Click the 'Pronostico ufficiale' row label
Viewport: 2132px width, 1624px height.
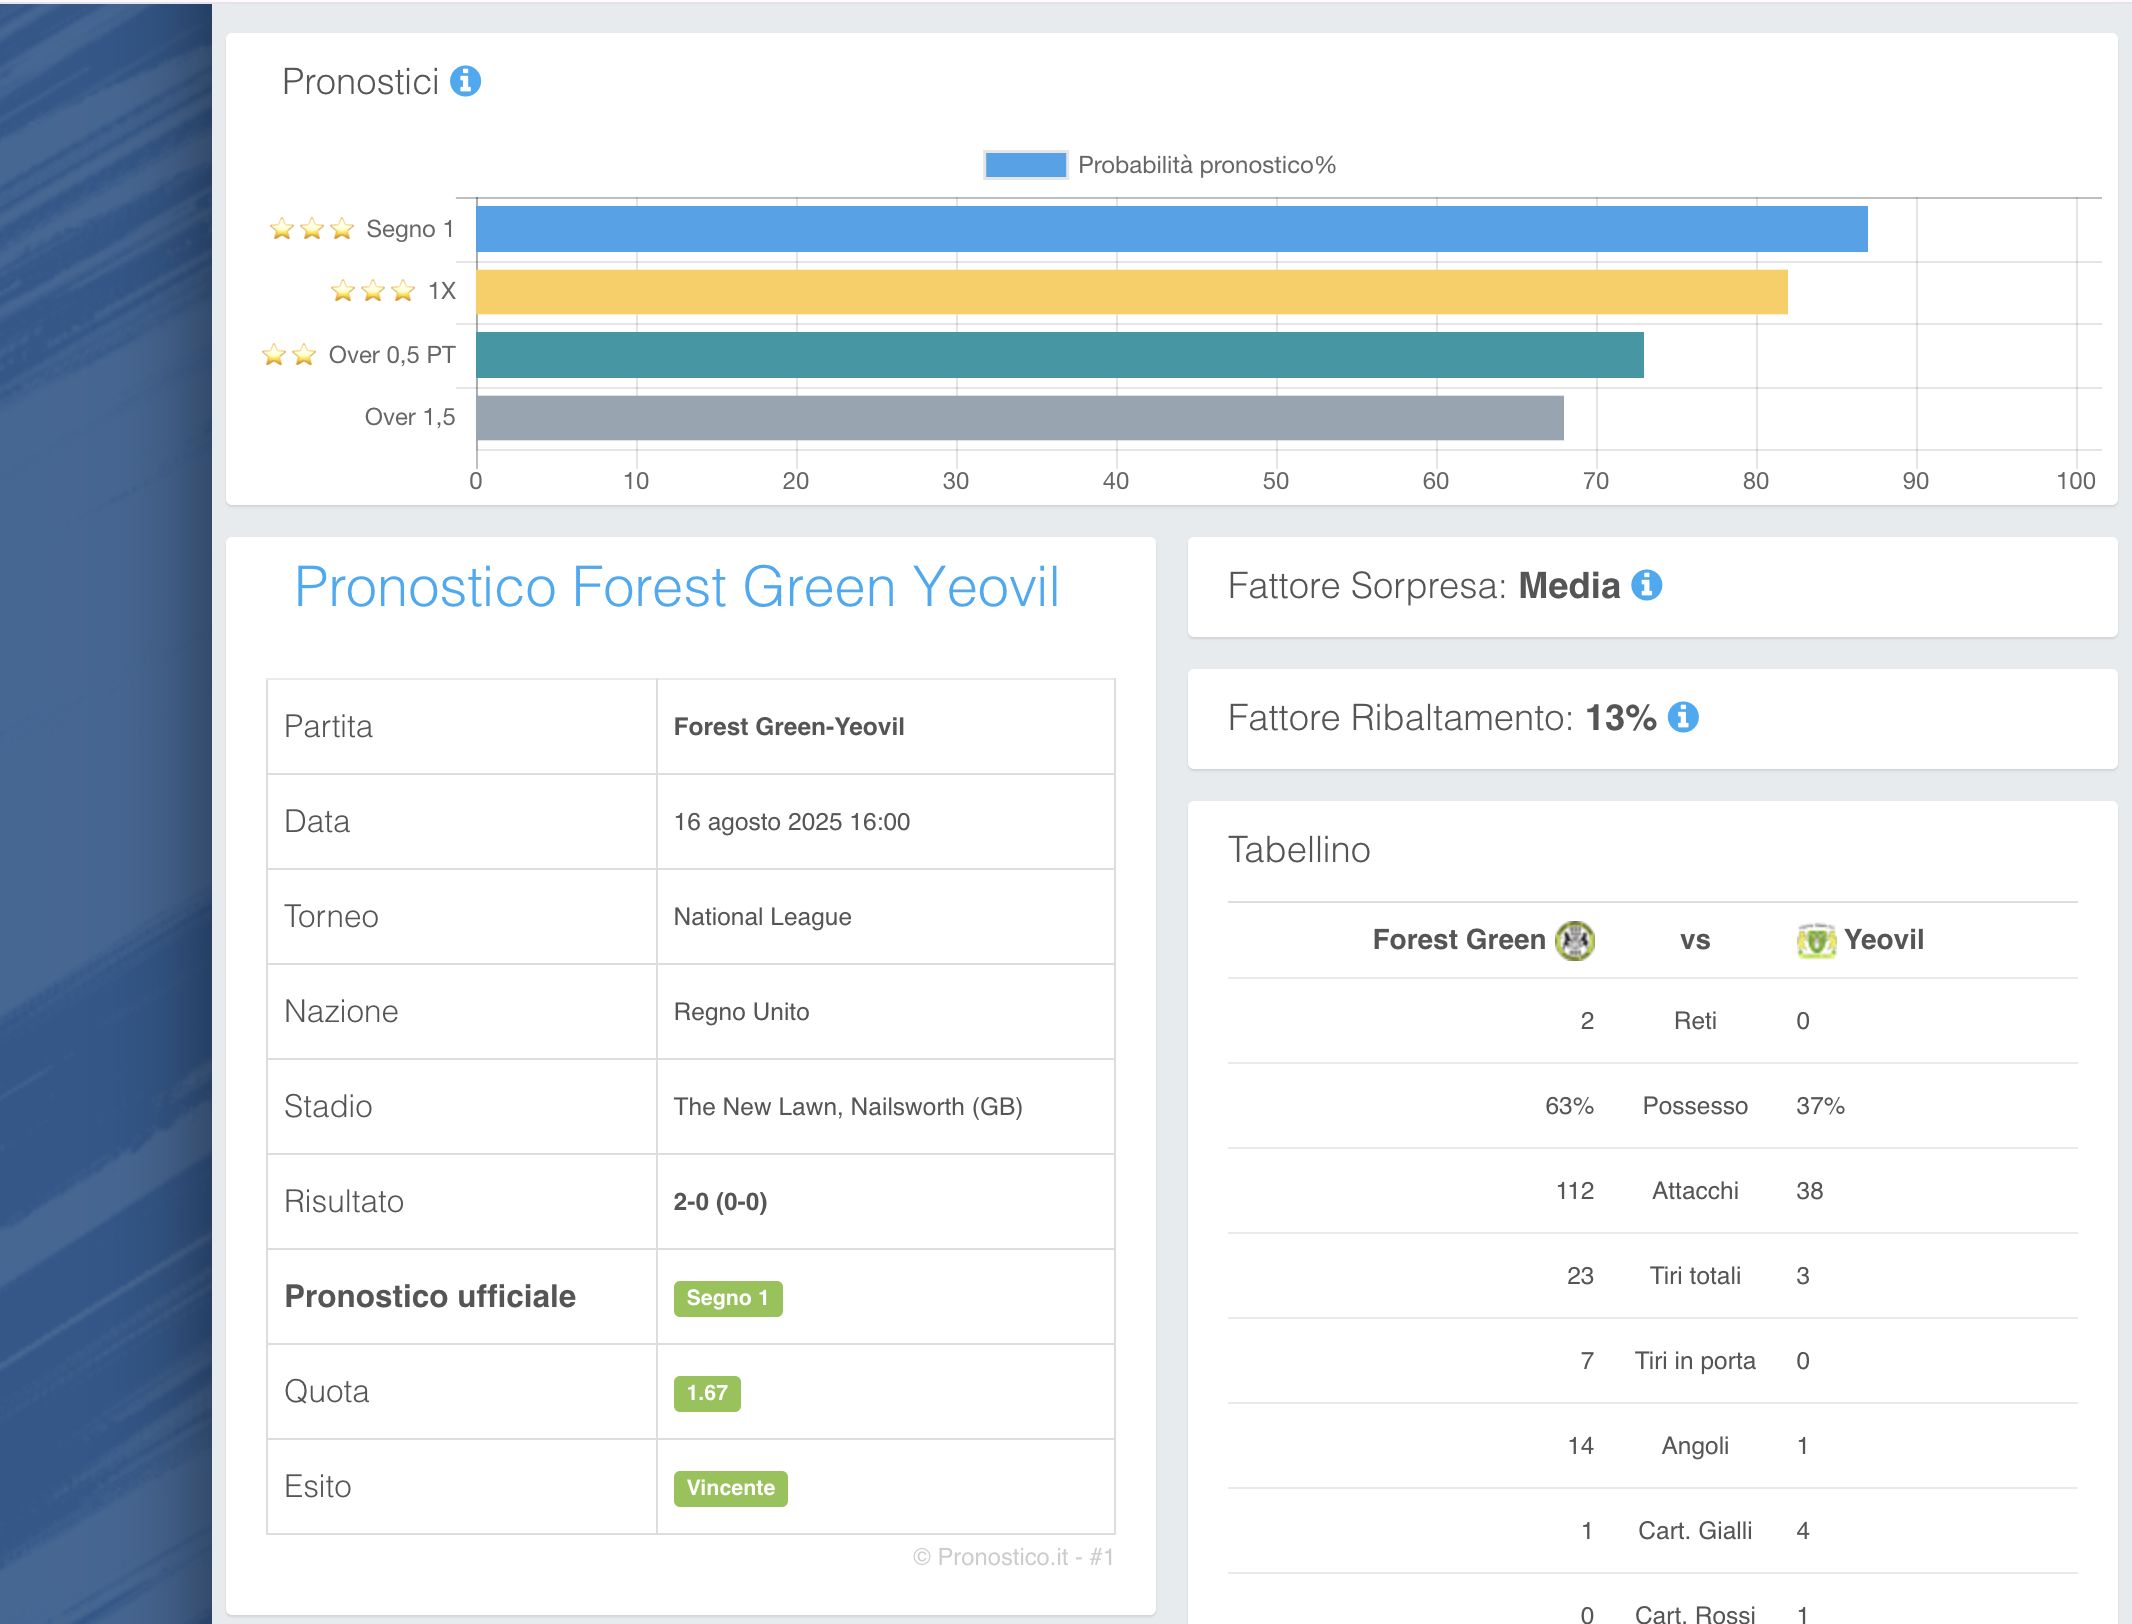pyautogui.click(x=430, y=1297)
